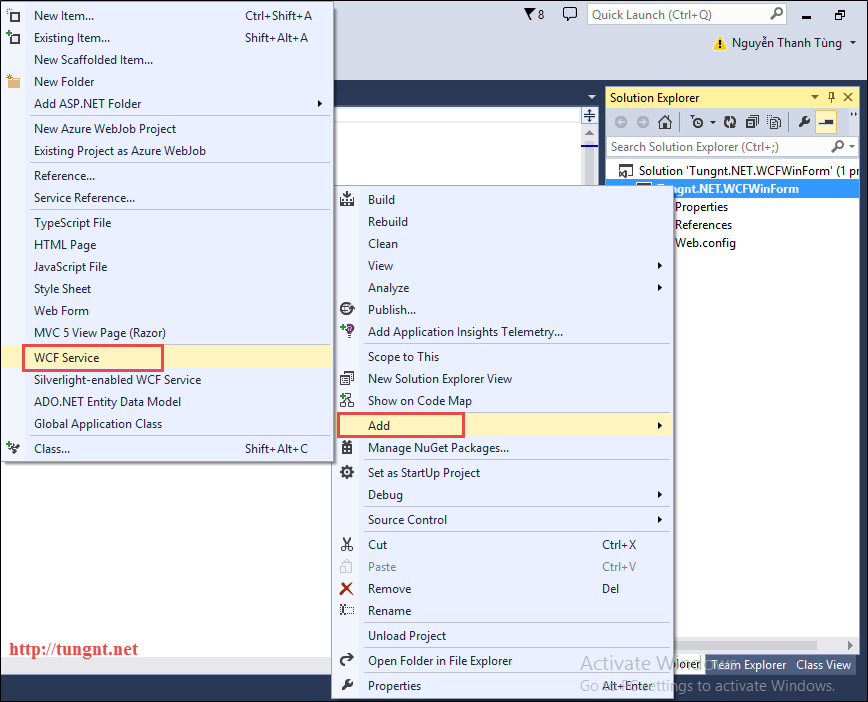Image resolution: width=868 pixels, height=702 pixels.
Task: Open Solution Explorer window position dropdown
Action: pyautogui.click(x=815, y=97)
